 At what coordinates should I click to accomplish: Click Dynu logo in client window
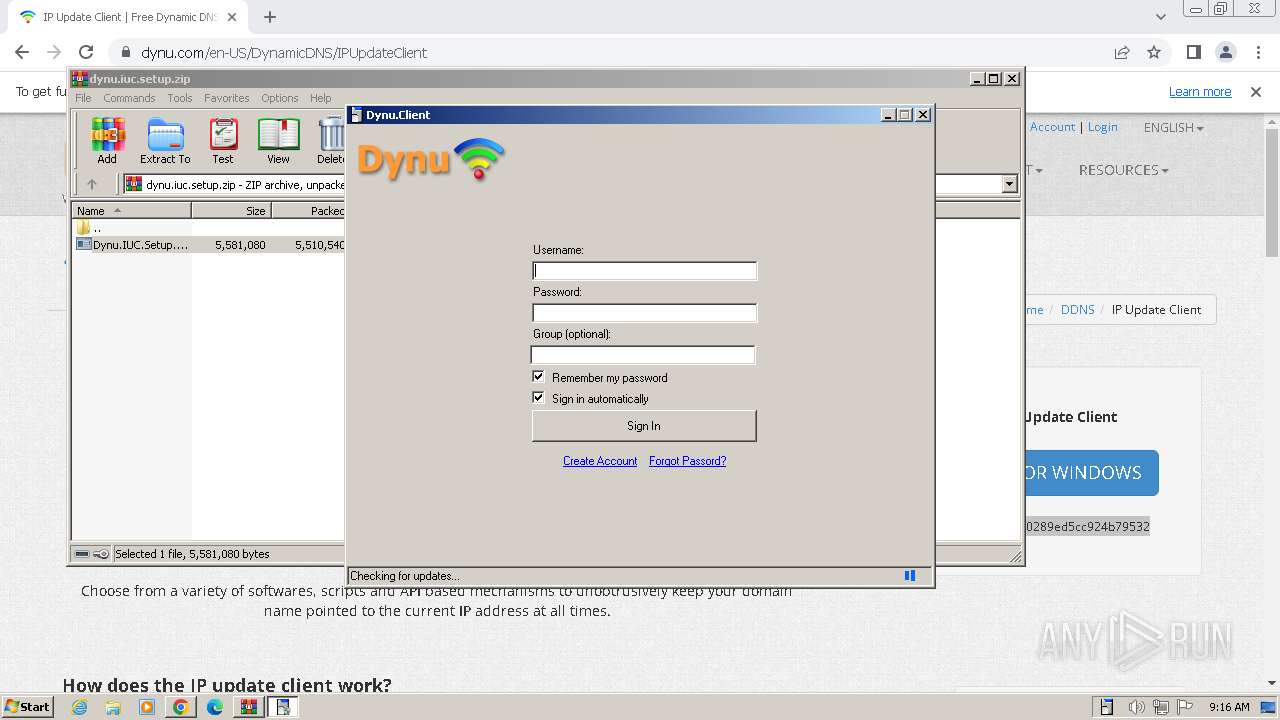click(x=431, y=159)
